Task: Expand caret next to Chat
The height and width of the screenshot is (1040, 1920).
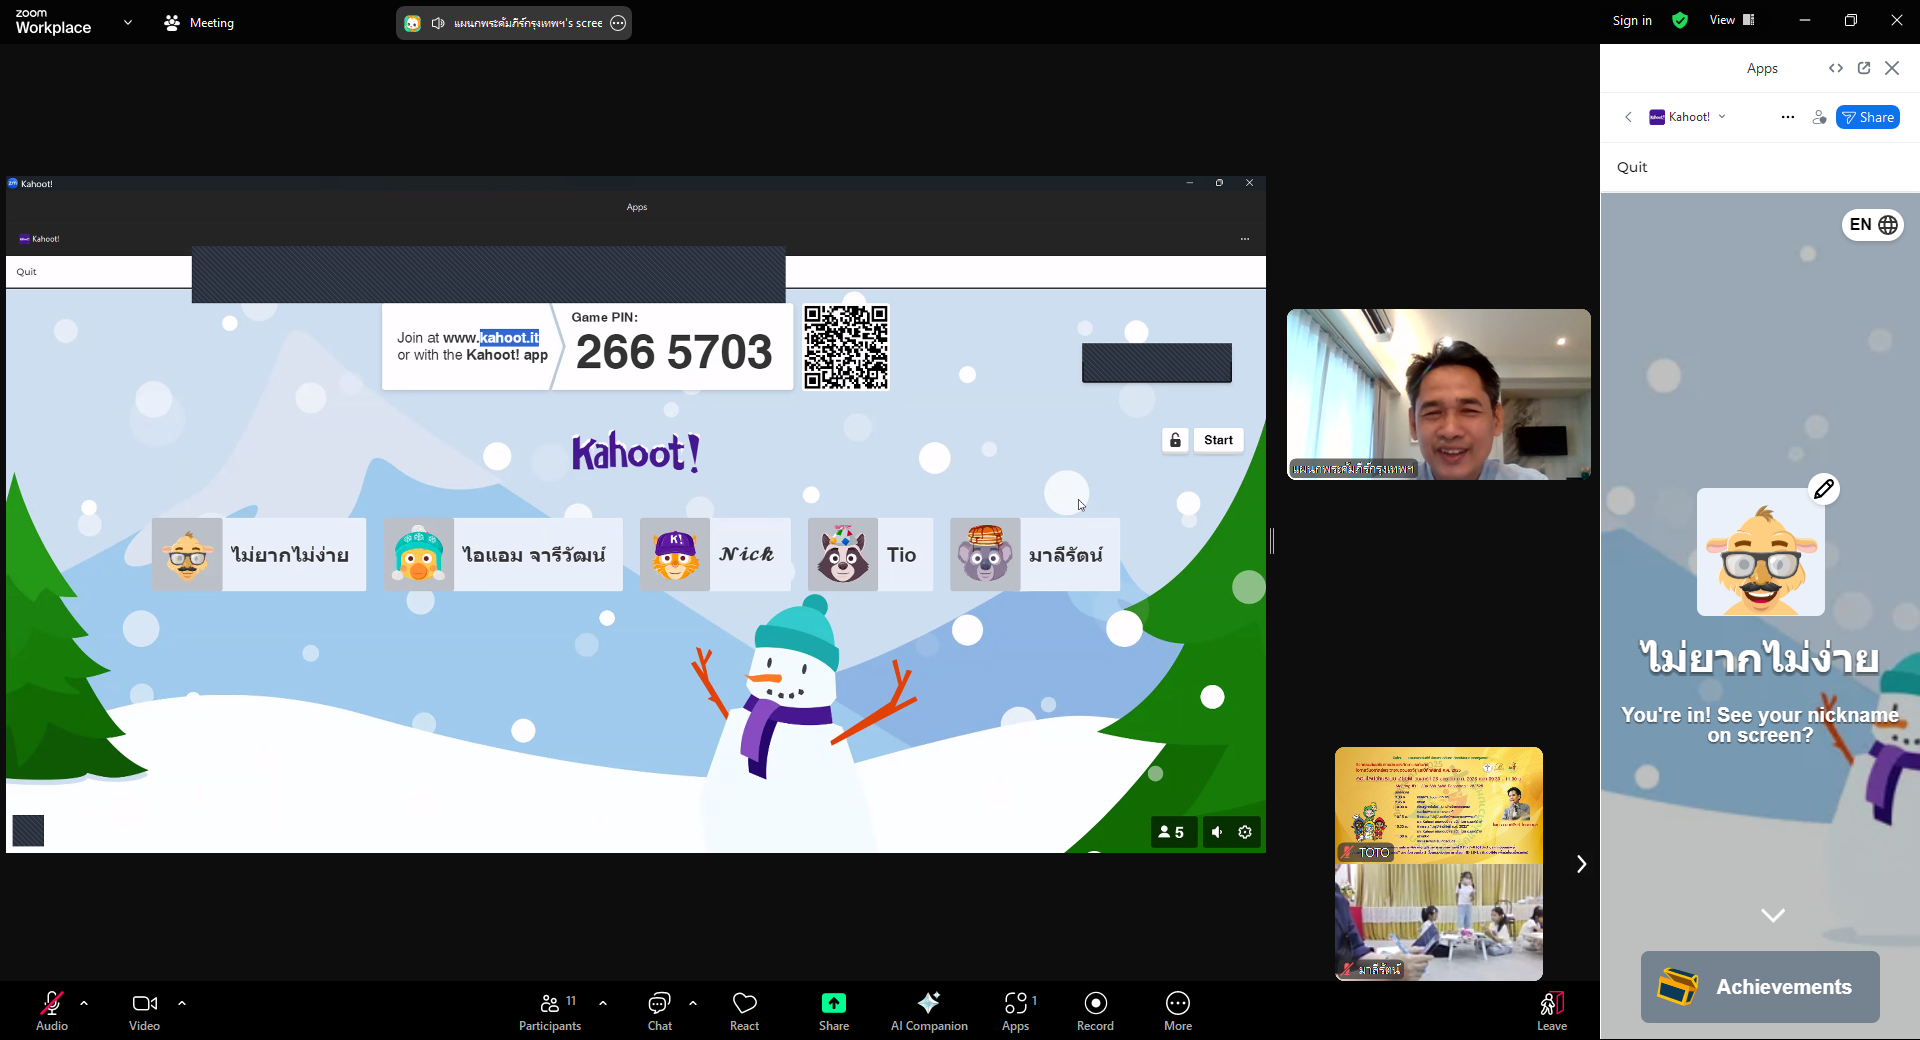Action: coord(693,1003)
